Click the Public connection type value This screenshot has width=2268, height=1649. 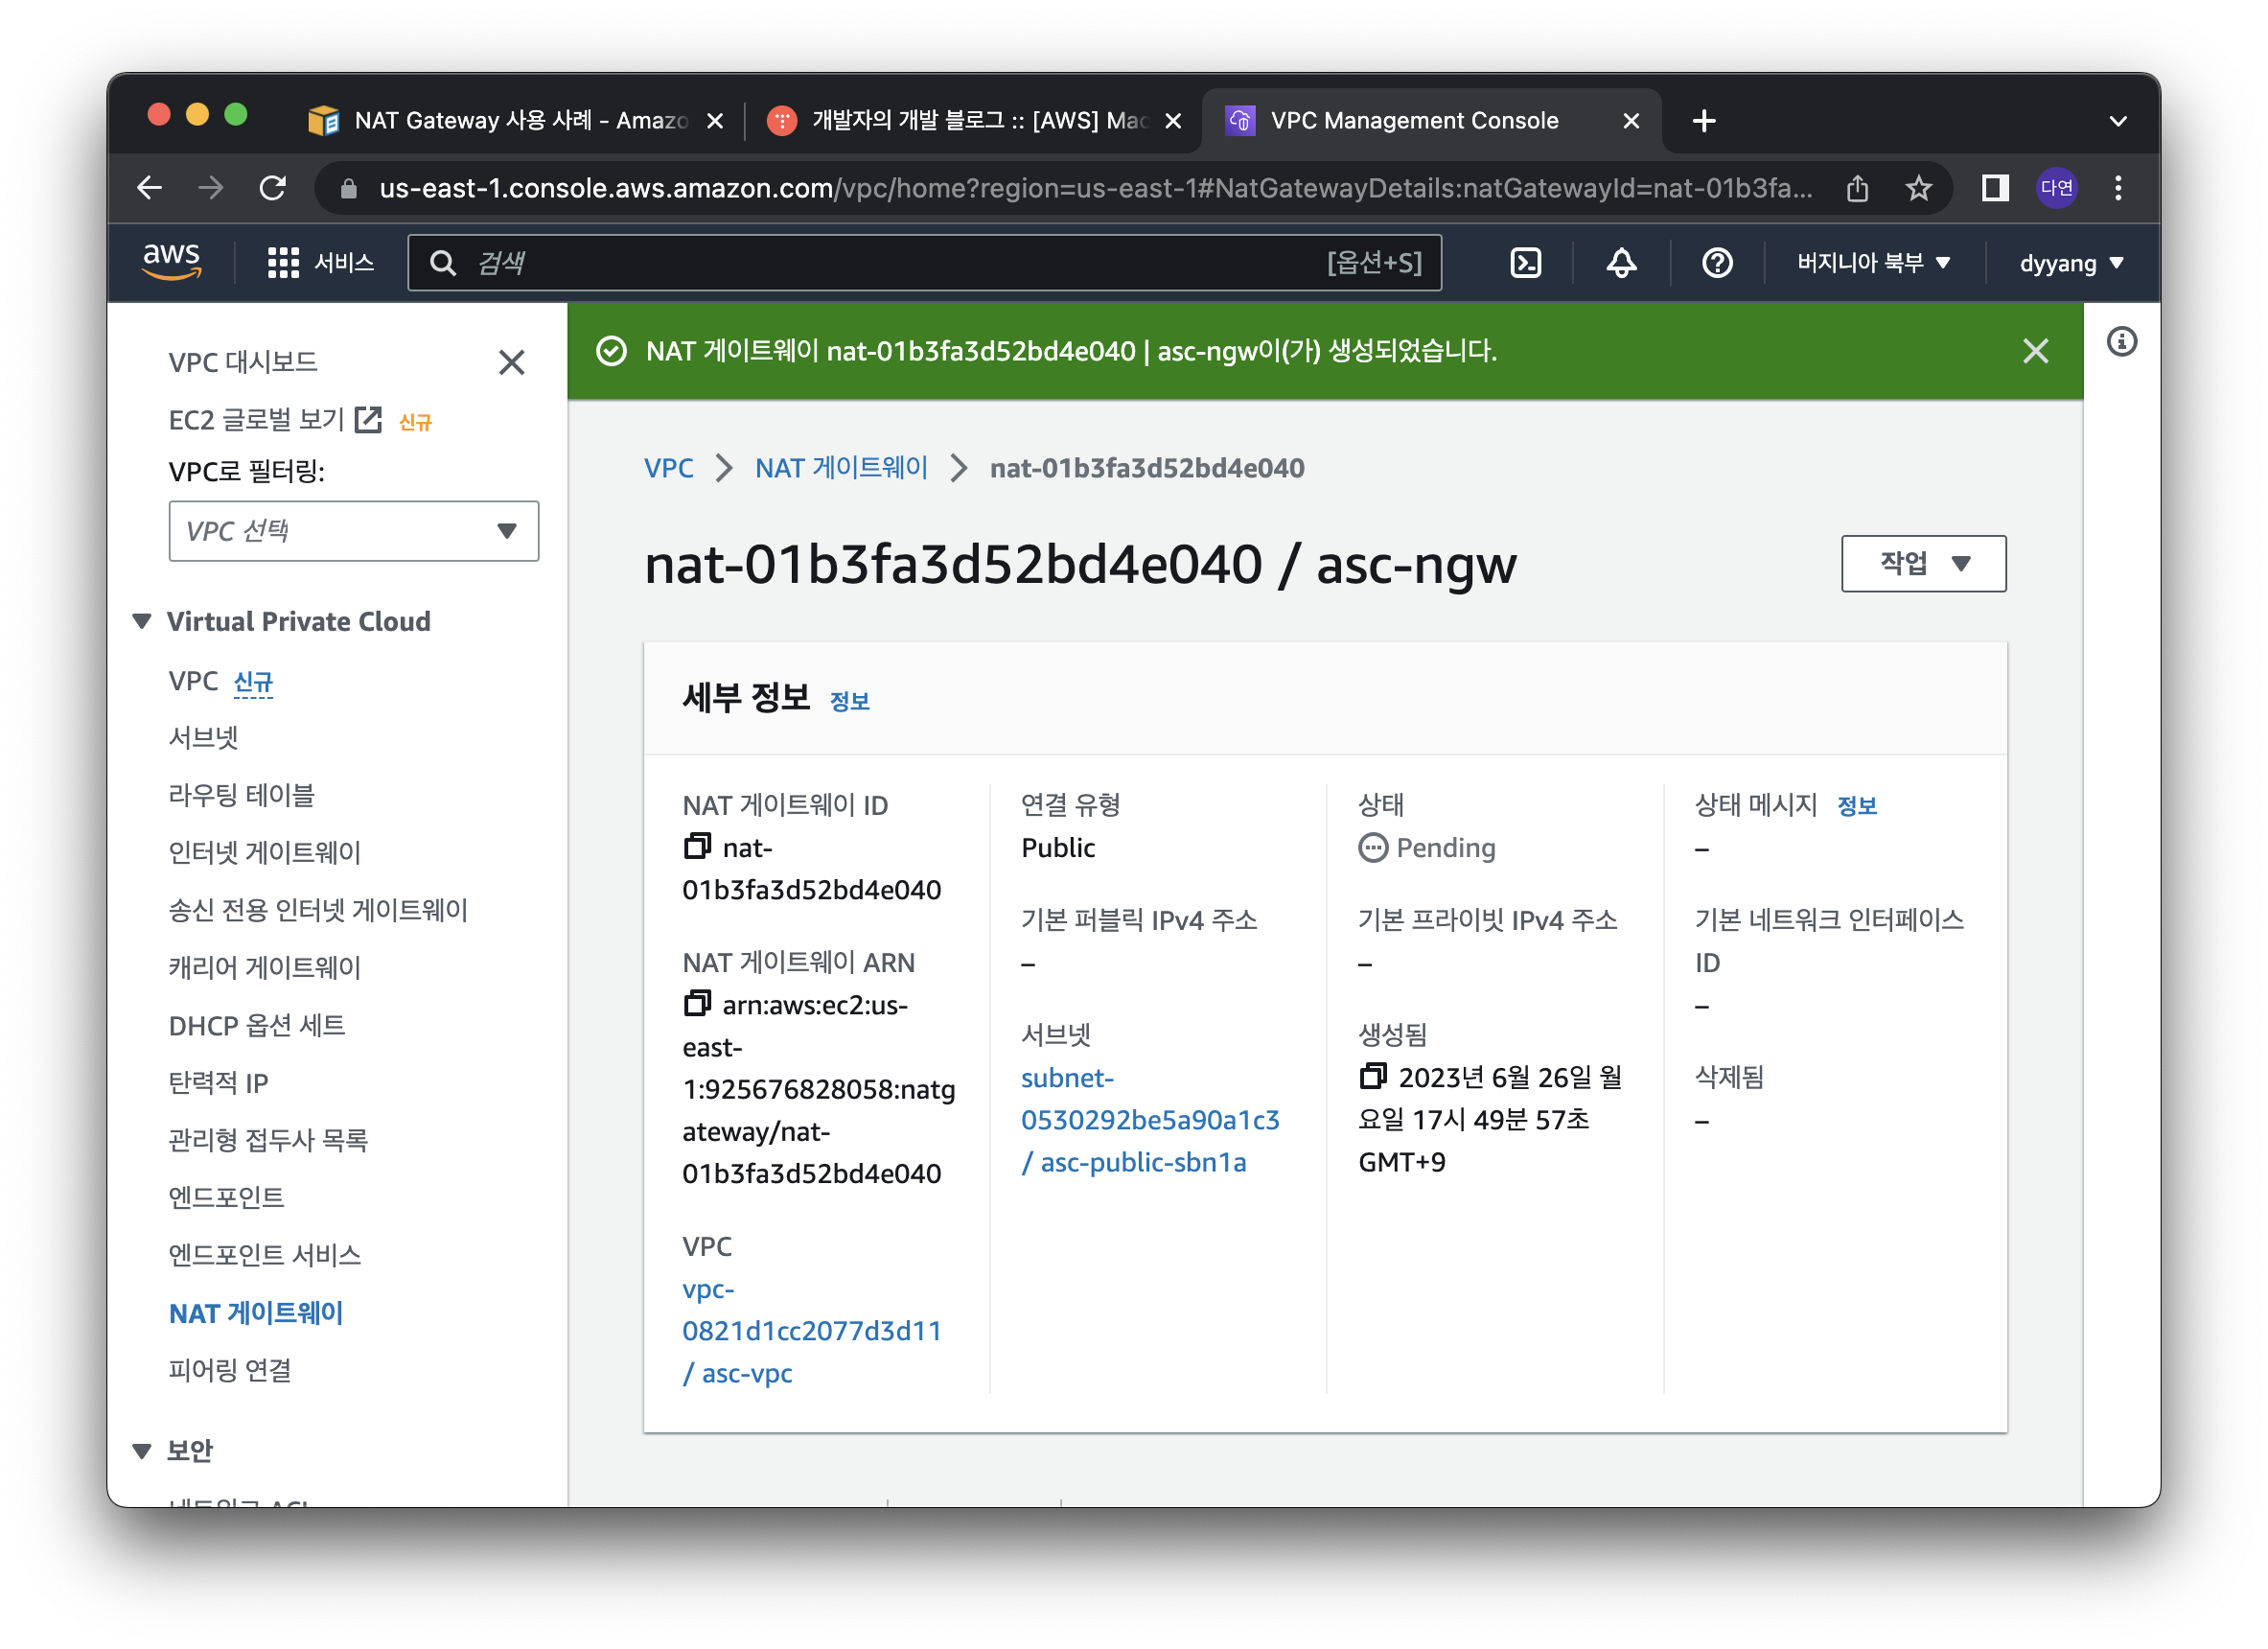point(1058,848)
